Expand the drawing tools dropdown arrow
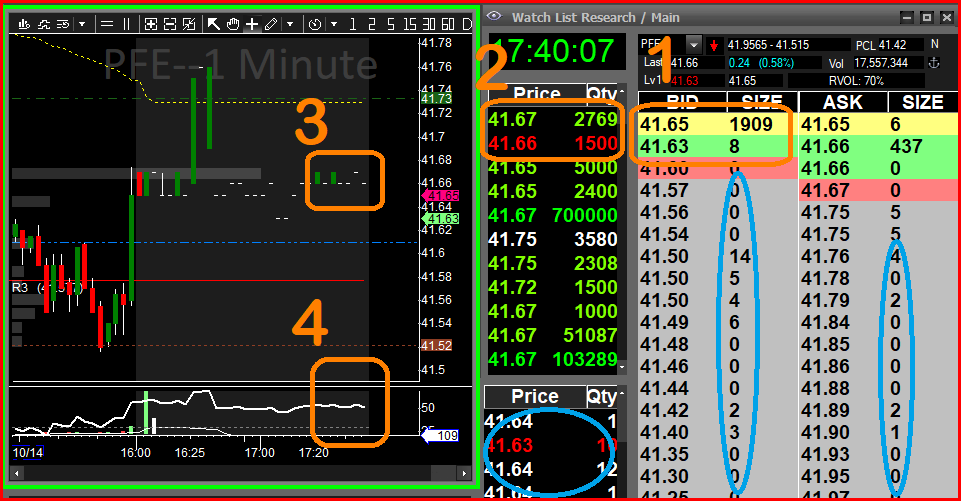The height and width of the screenshot is (501, 961). click(x=290, y=25)
